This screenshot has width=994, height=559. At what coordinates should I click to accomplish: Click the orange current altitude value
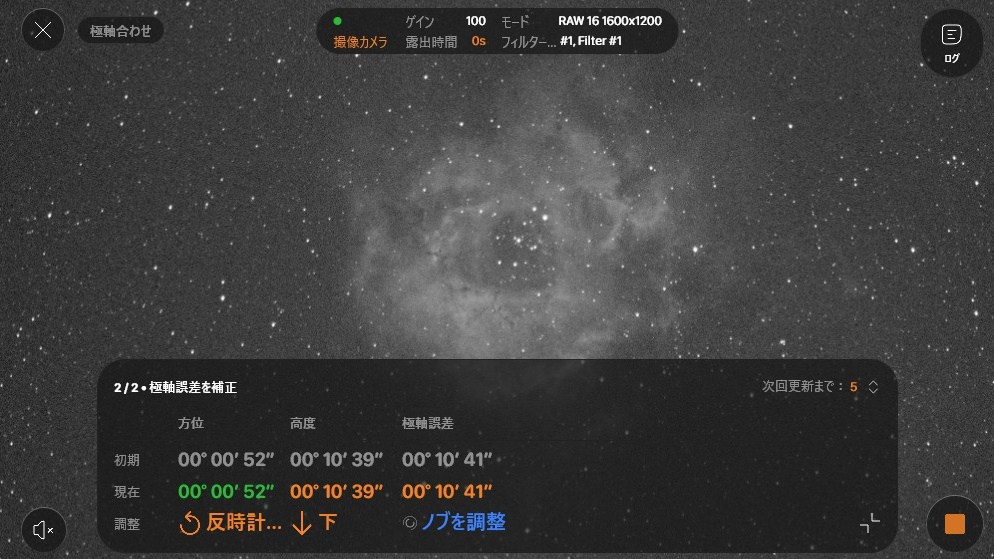[x=337, y=491]
